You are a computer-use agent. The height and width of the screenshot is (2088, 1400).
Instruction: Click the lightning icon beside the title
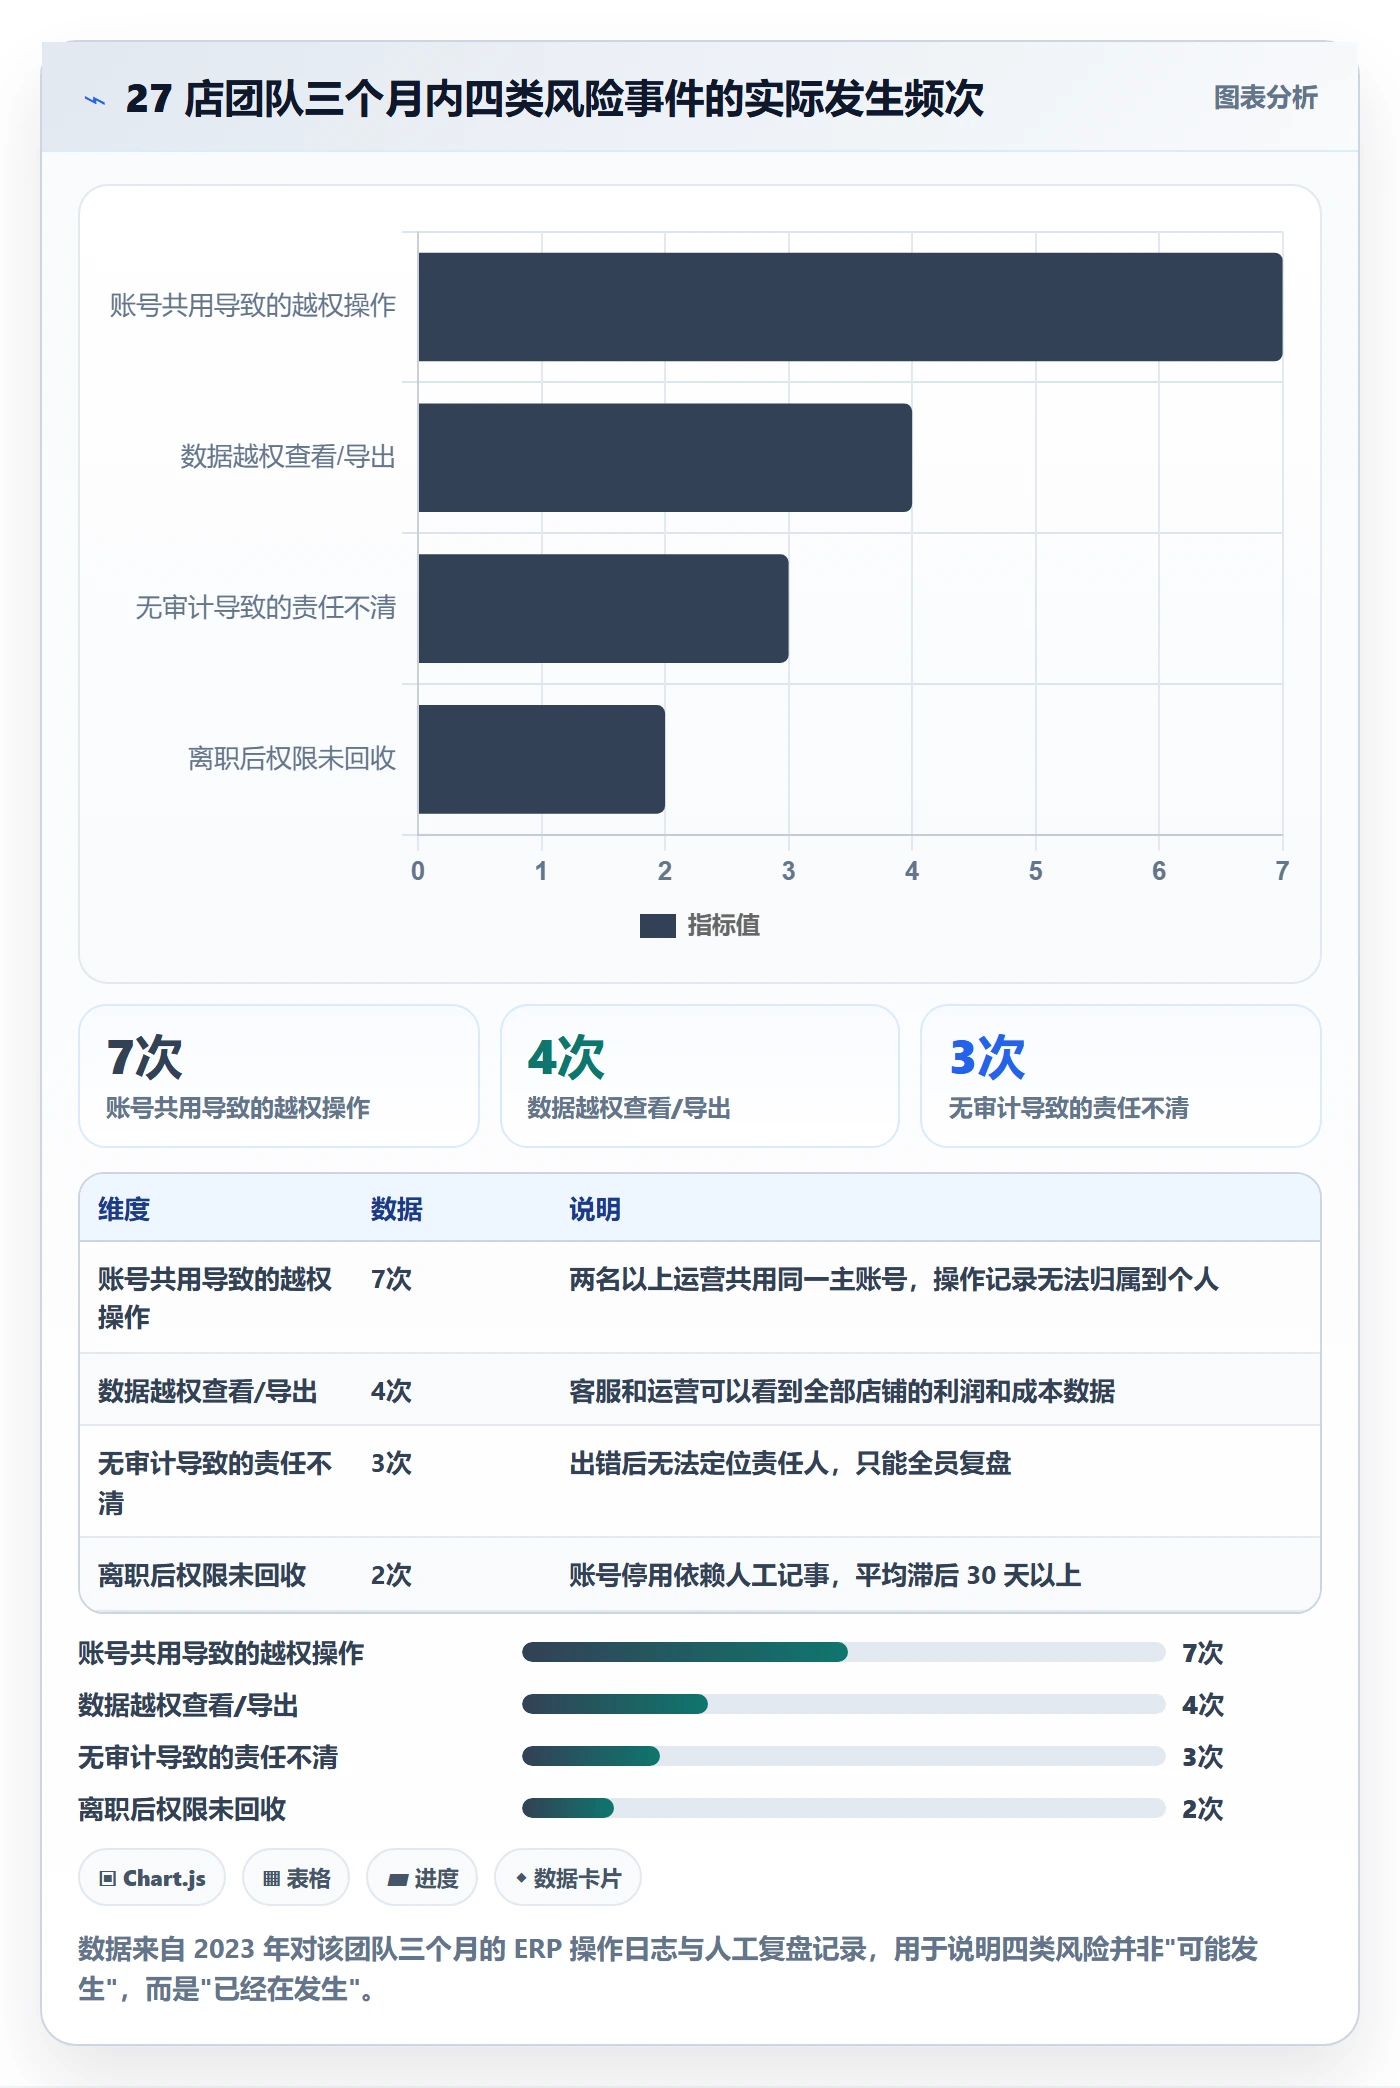[95, 99]
